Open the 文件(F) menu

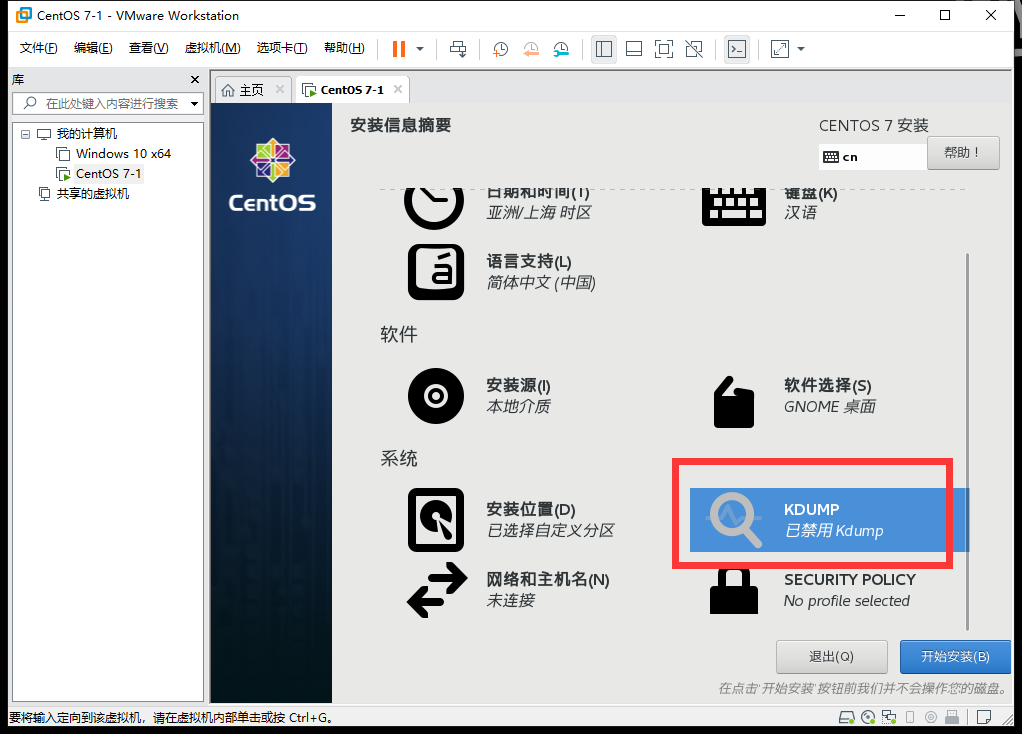coord(38,48)
